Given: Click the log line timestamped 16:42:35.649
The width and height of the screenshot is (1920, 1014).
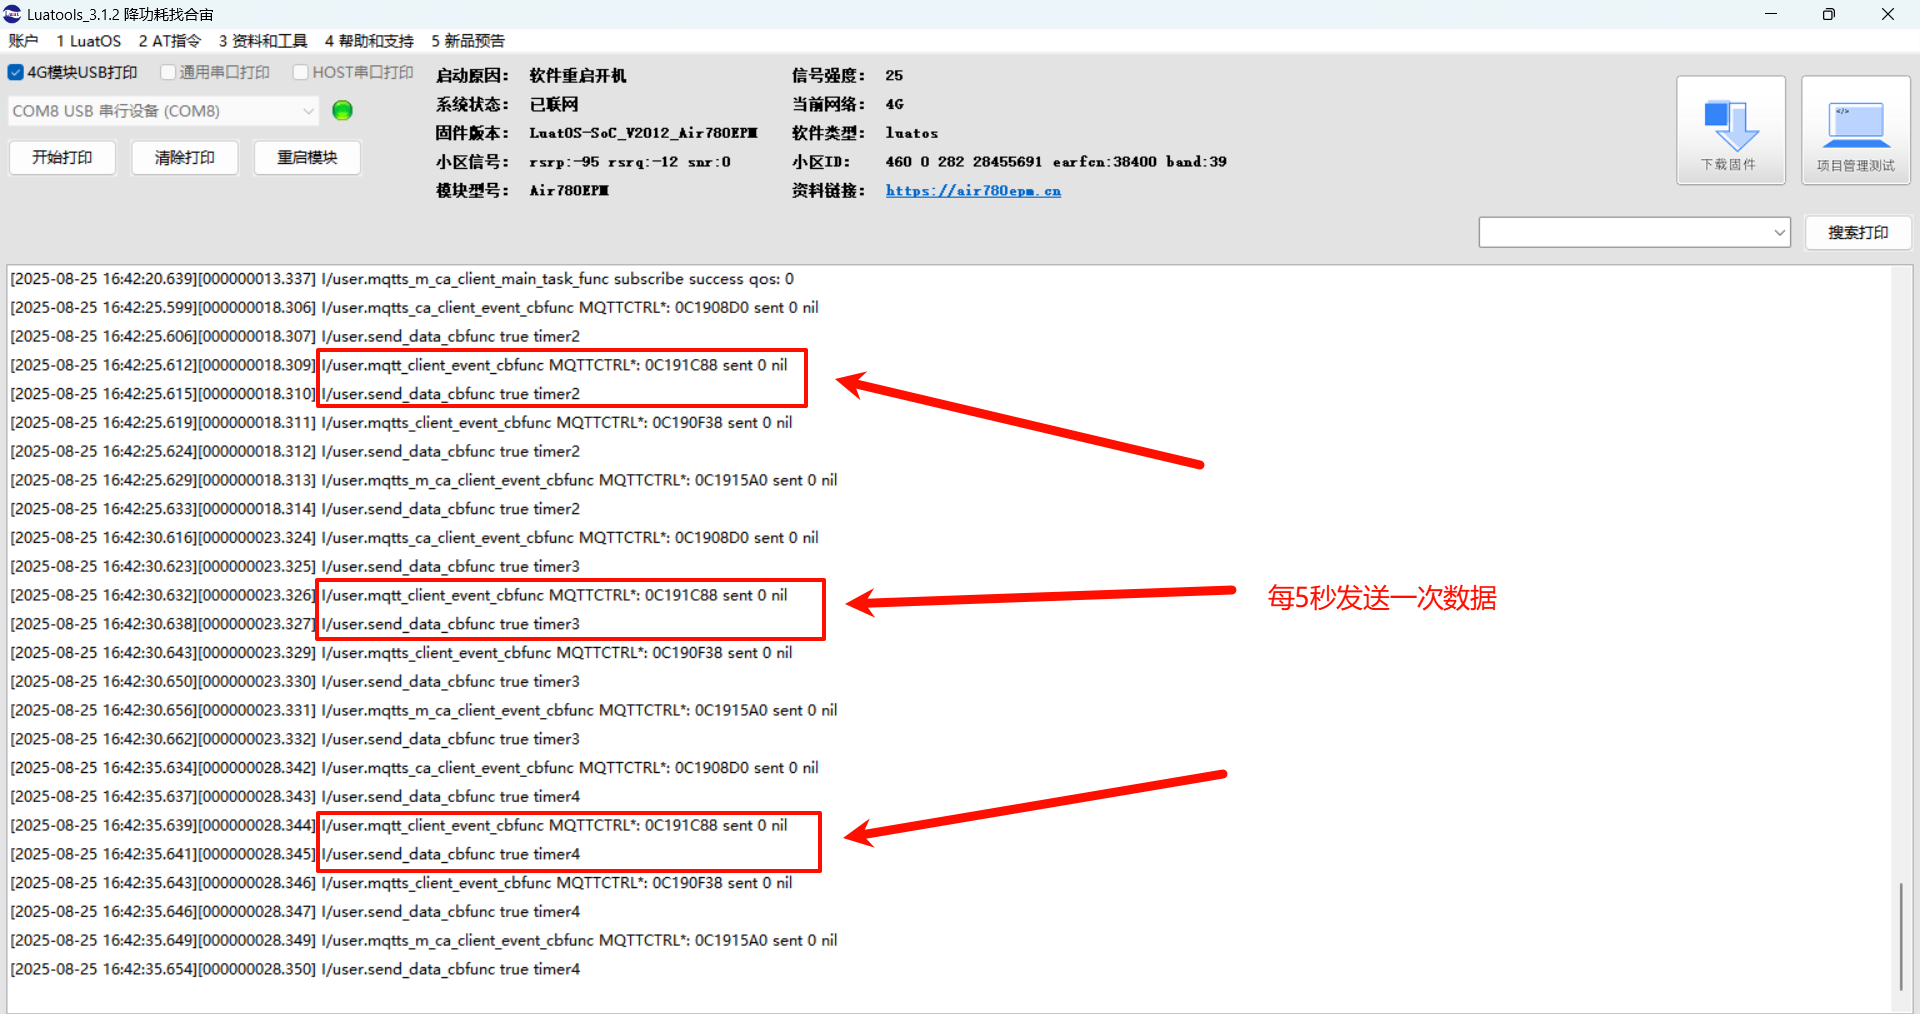Looking at the screenshot, I should coord(424,940).
